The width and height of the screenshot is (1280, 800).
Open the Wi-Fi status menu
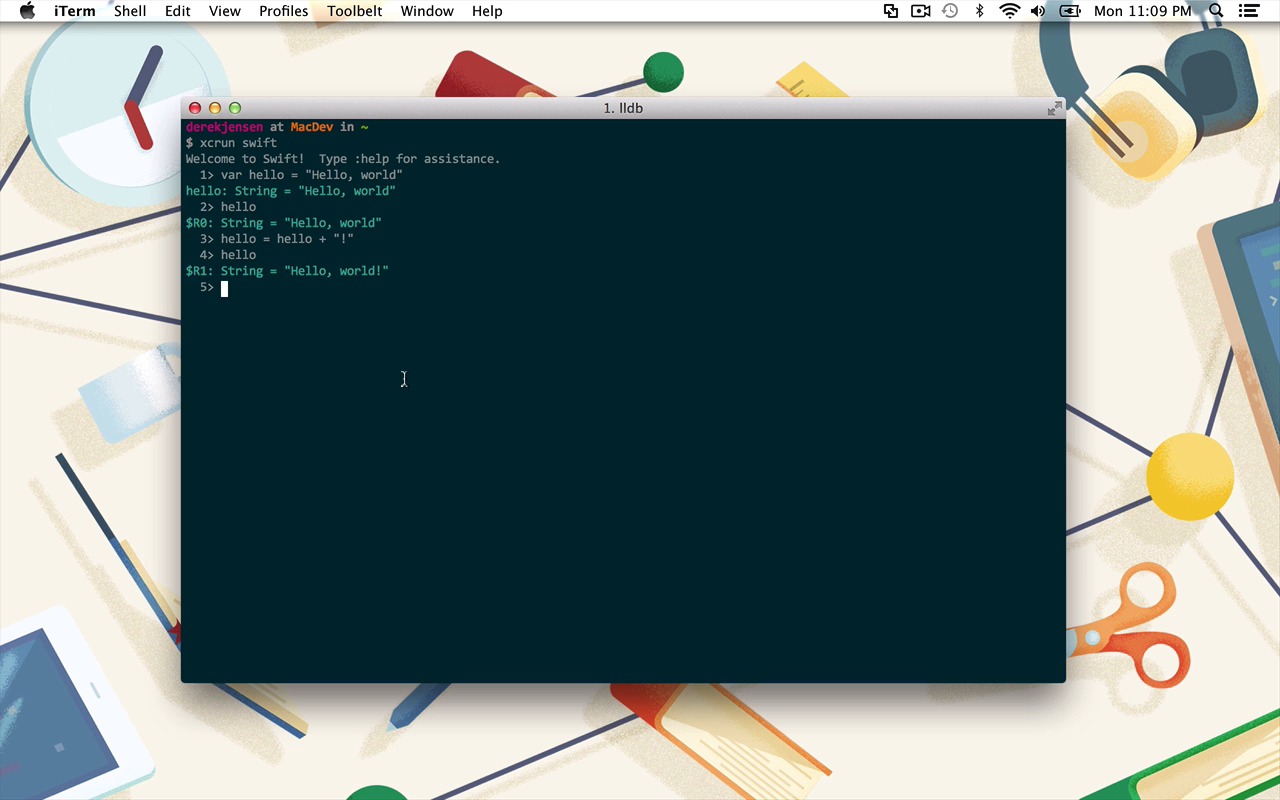pos(1010,11)
